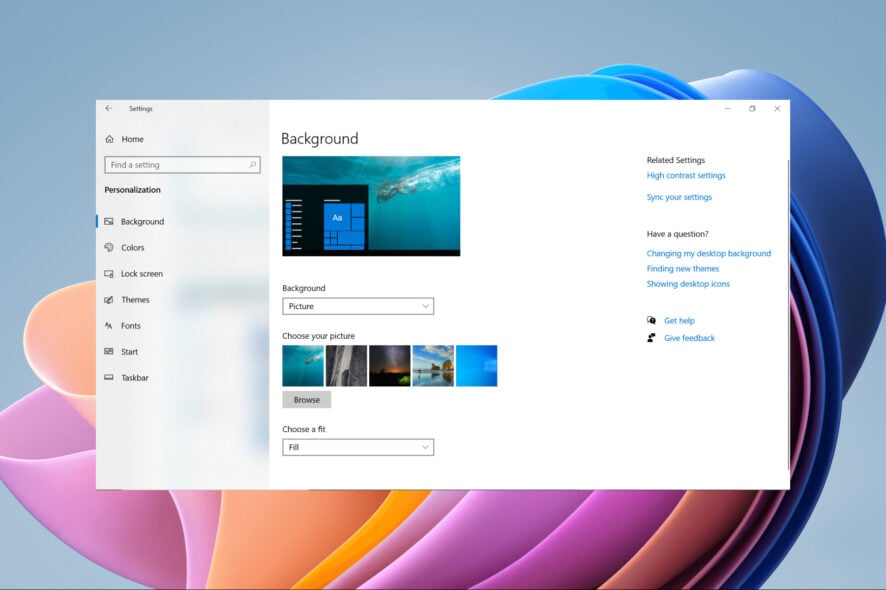Click the search magnifier icon
Image resolution: width=886 pixels, height=590 pixels.
click(x=253, y=165)
